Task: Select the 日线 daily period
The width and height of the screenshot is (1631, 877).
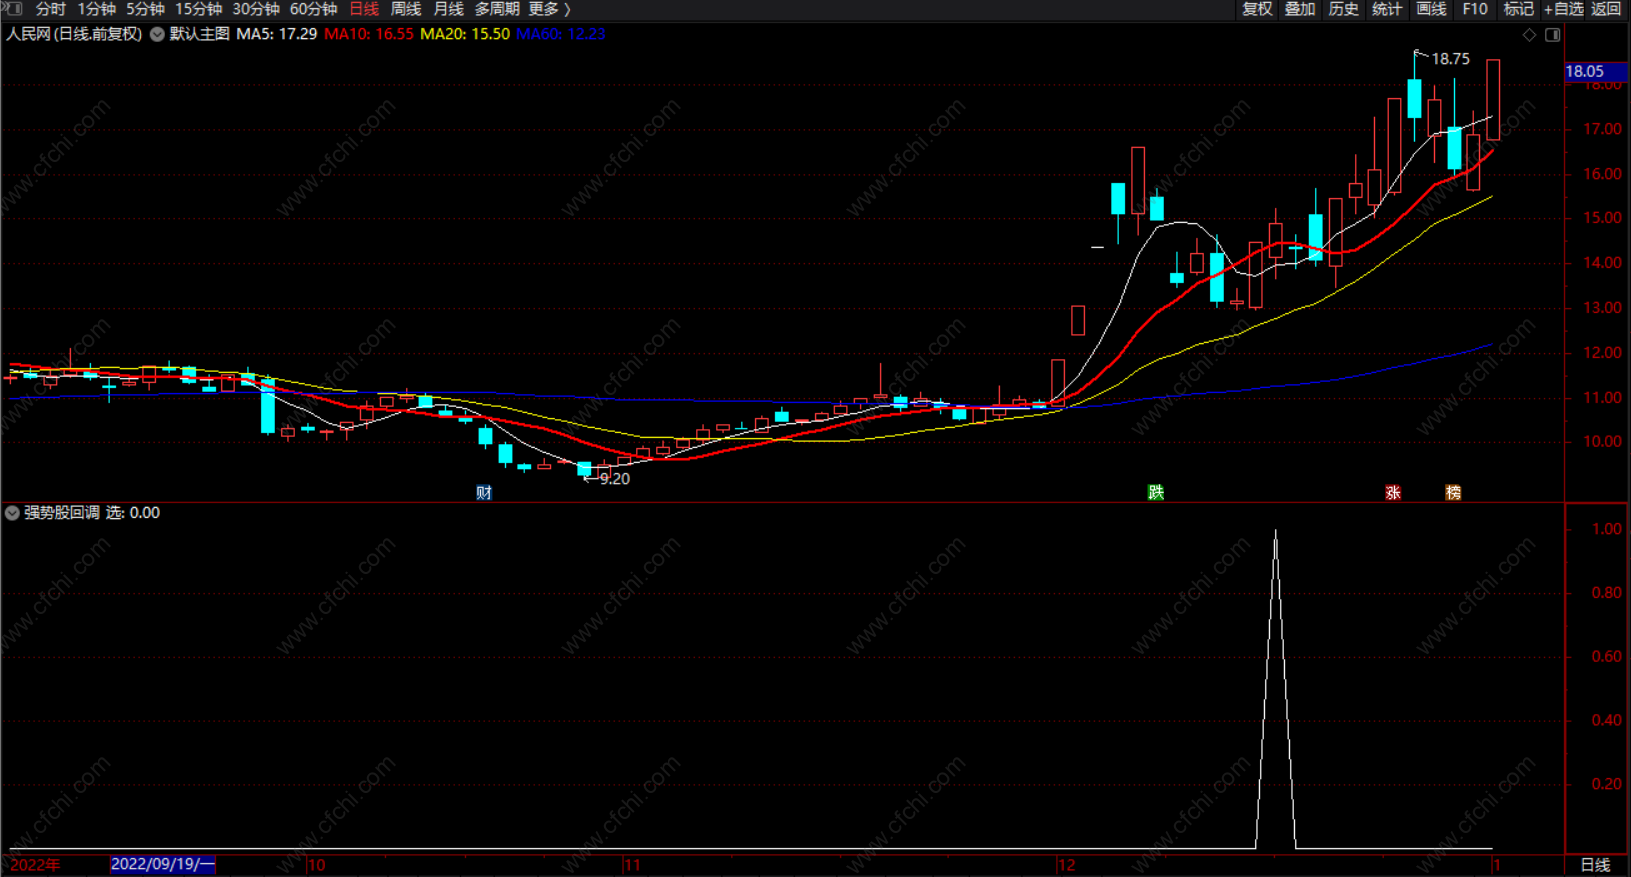Action: (364, 9)
